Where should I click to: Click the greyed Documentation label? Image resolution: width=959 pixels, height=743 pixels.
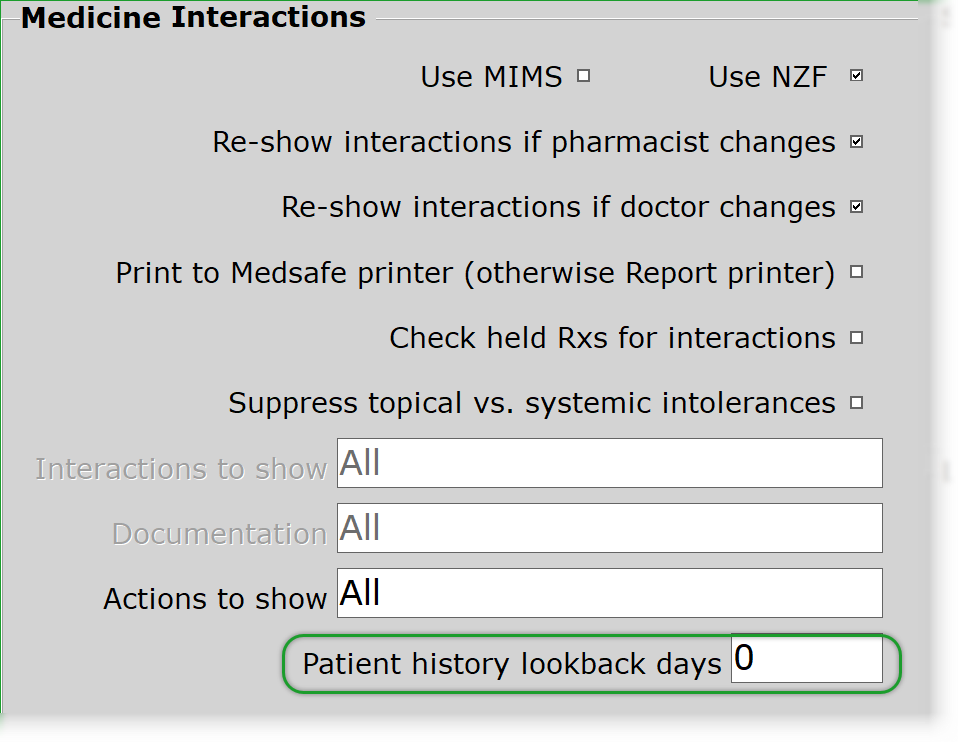219,534
